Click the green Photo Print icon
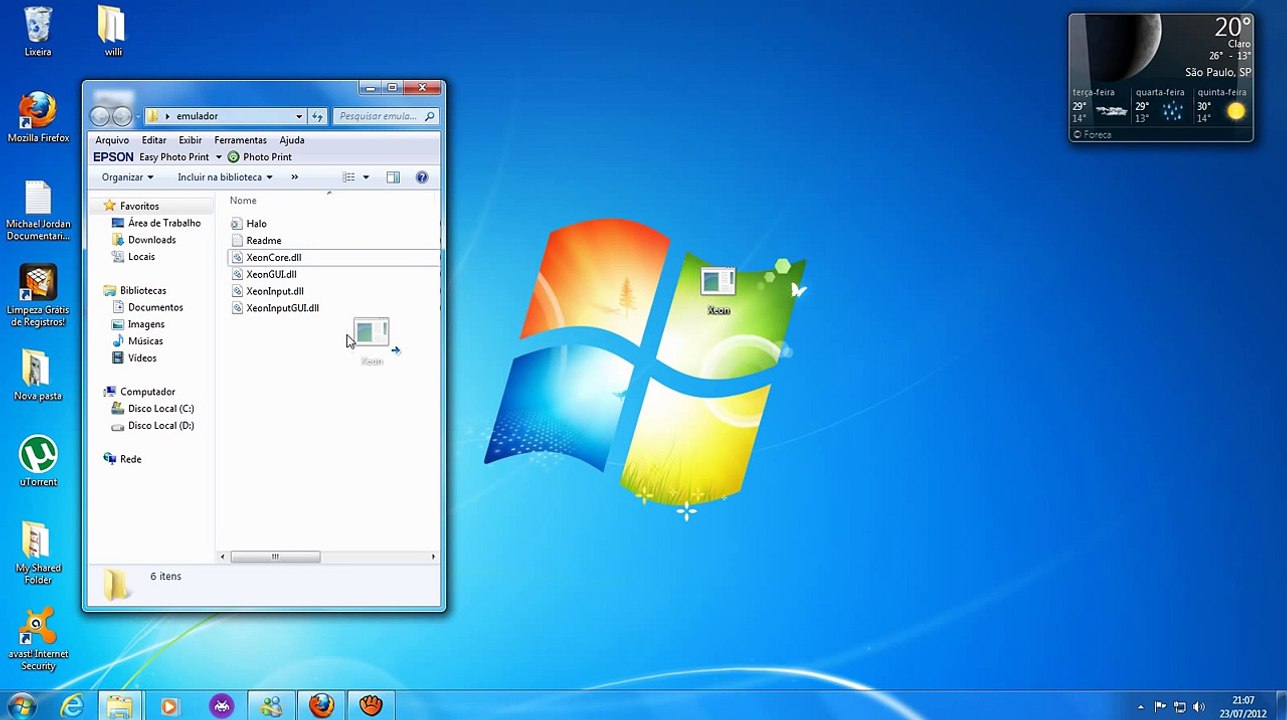Image resolution: width=1287 pixels, height=720 pixels. (x=234, y=157)
